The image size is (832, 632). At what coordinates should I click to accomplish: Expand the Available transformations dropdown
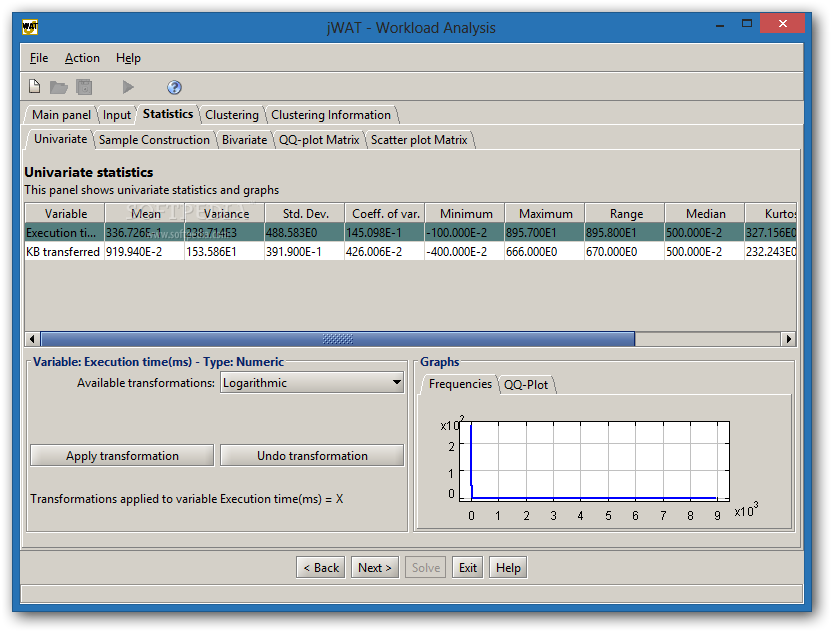[x=312, y=383]
